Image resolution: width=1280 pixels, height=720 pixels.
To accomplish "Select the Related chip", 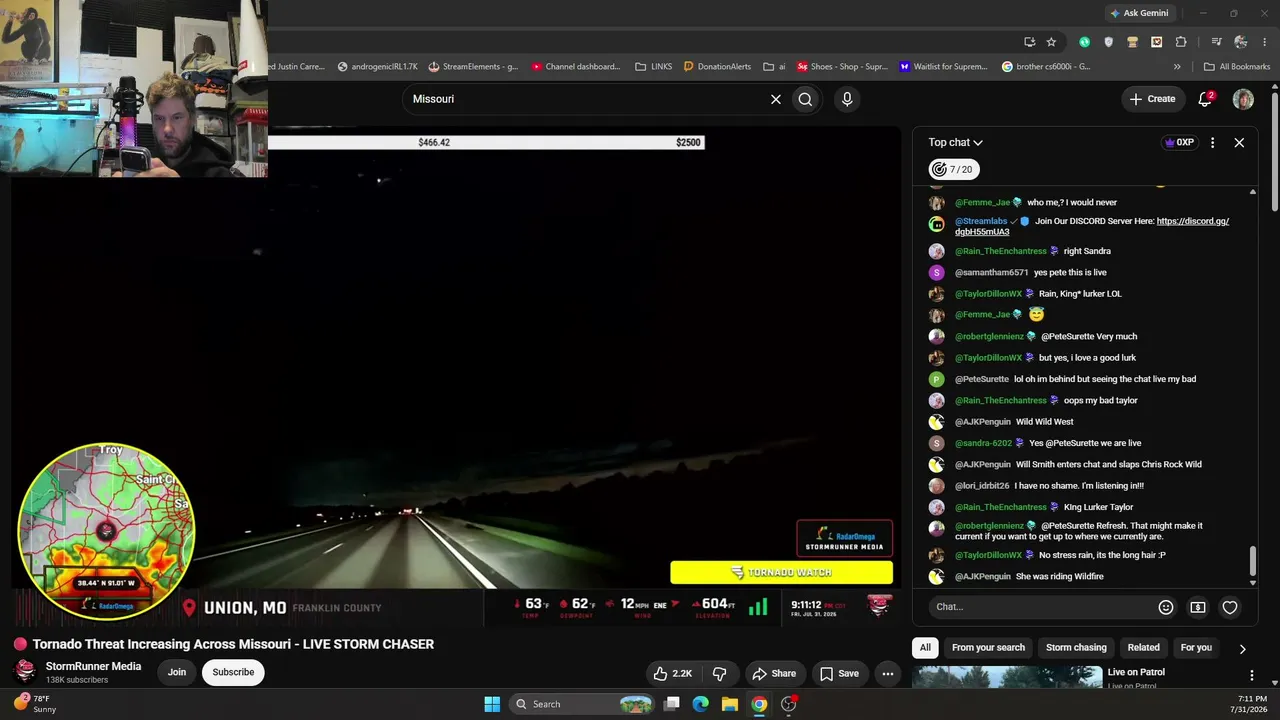I will click(1144, 648).
